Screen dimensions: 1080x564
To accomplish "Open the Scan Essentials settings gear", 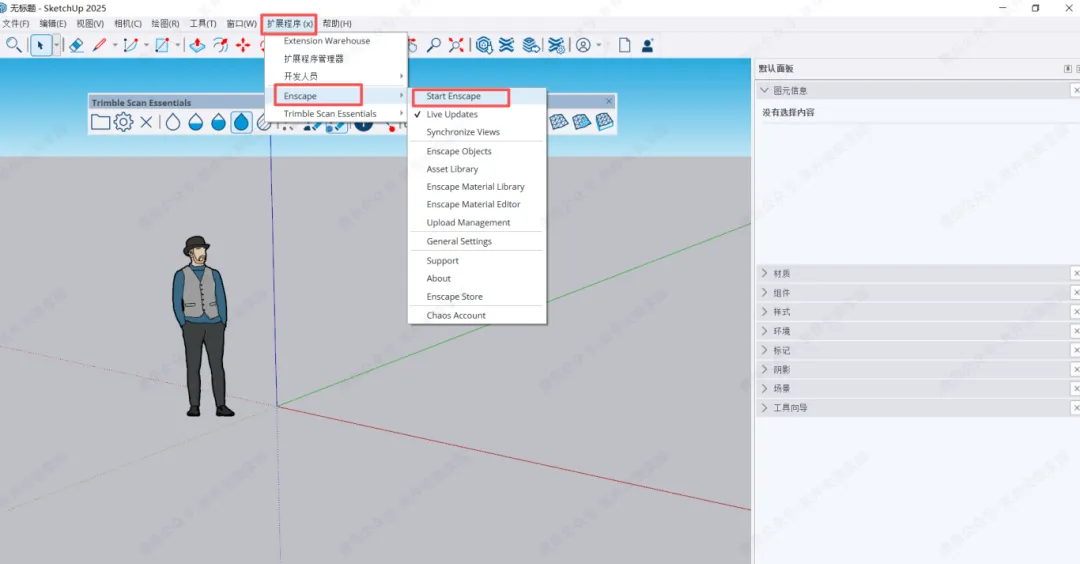I will point(124,123).
